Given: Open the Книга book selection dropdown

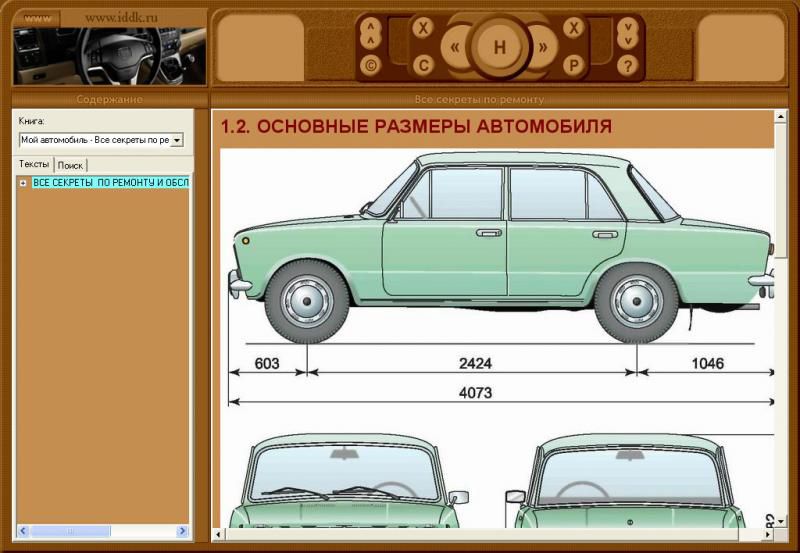Looking at the screenshot, I should pyautogui.click(x=177, y=140).
